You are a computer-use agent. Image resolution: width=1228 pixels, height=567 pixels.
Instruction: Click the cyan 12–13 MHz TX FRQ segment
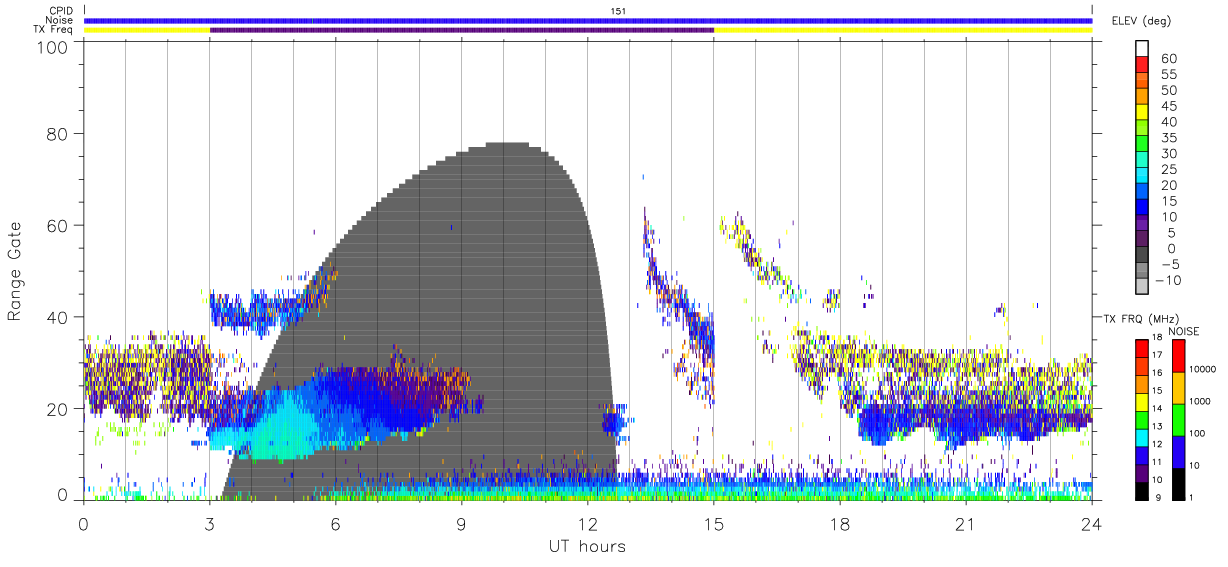1142,437
